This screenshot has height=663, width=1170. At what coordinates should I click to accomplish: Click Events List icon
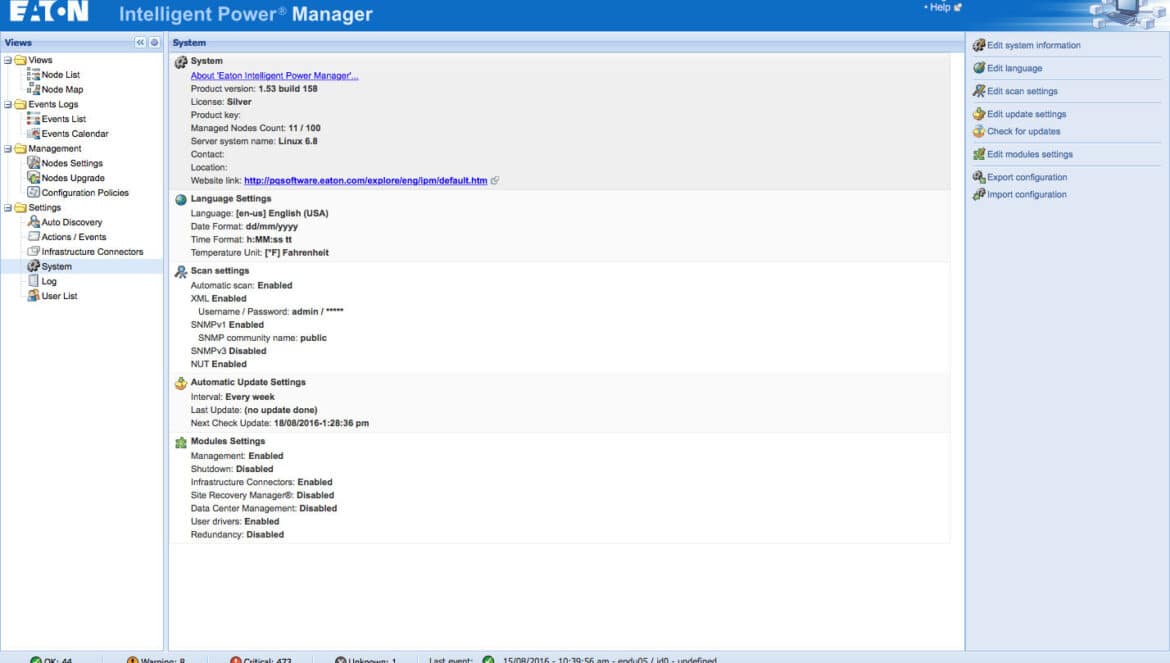(34, 119)
